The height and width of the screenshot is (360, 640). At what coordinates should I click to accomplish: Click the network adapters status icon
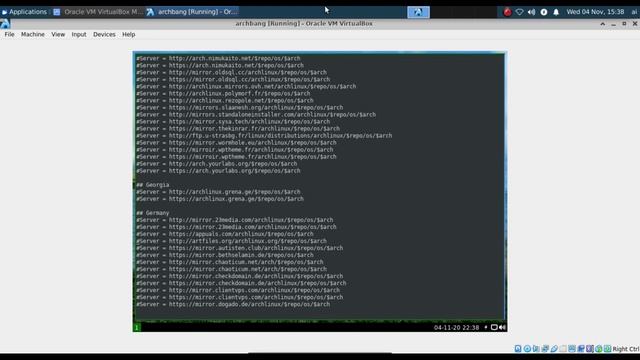point(545,349)
